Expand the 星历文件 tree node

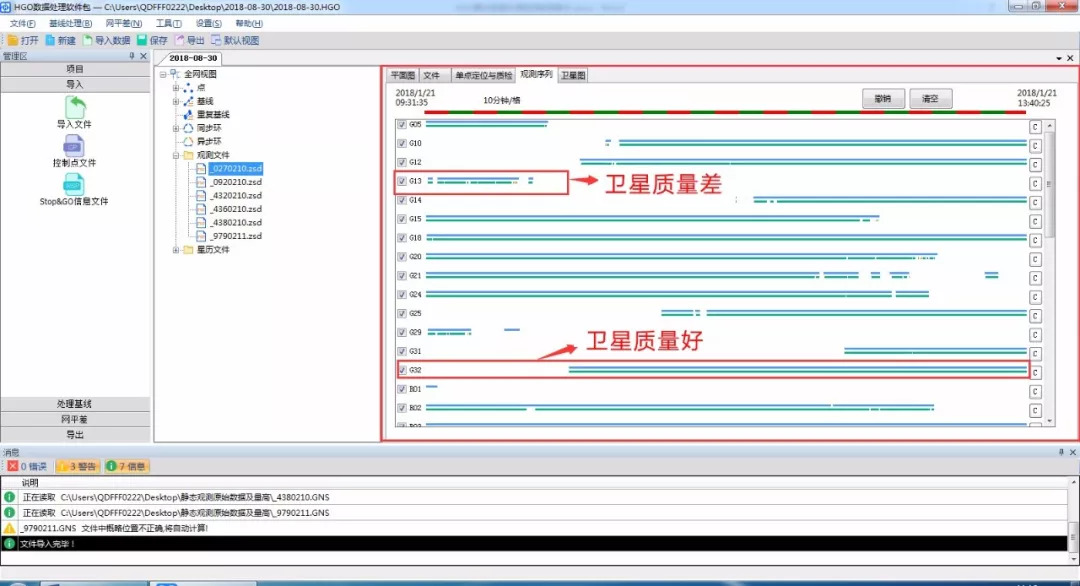tap(176, 250)
